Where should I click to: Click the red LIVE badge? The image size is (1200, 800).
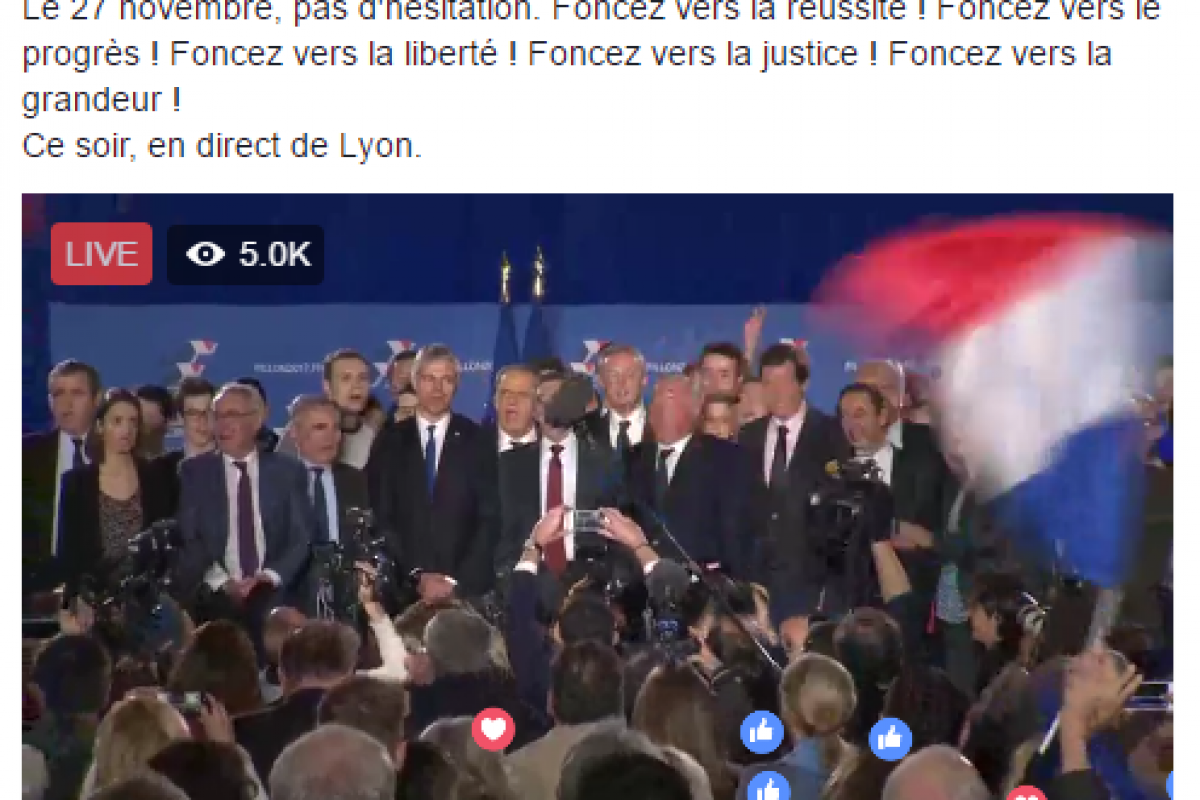pos(101,254)
